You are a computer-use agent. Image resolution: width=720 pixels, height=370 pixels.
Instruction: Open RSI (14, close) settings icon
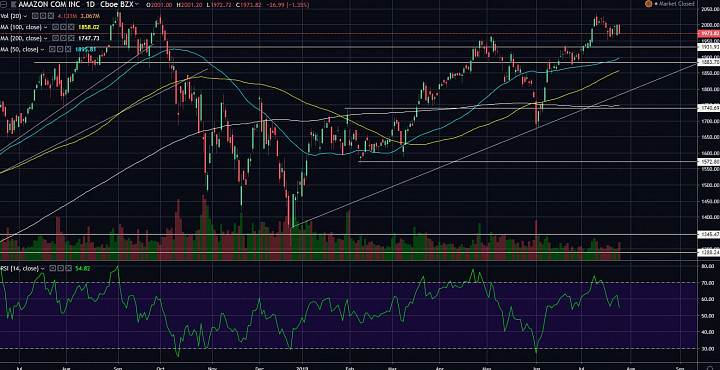(61, 268)
